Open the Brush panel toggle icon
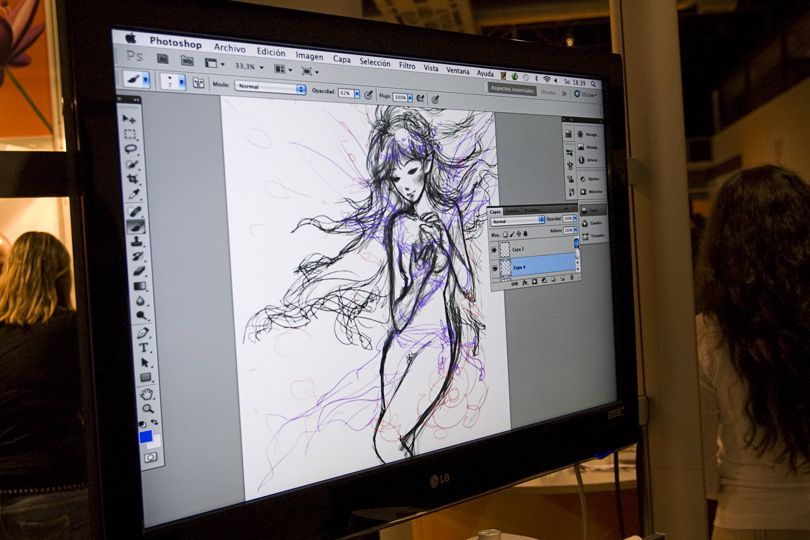810x540 pixels. [198, 83]
